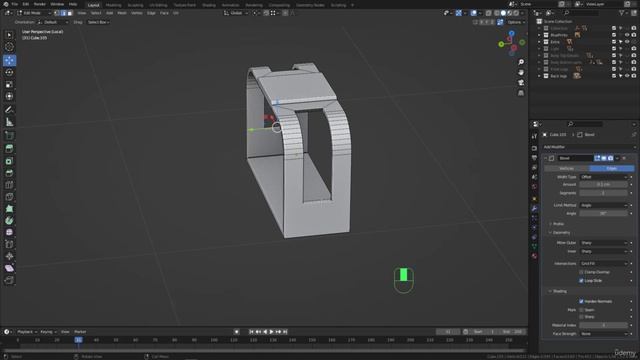The height and width of the screenshot is (360, 640).
Task: Open the Render menu
Action: [x=40, y=4]
